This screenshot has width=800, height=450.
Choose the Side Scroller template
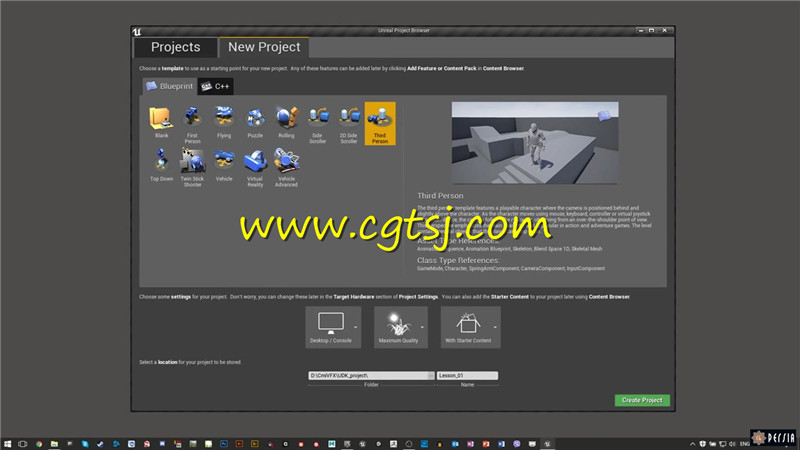pos(317,124)
